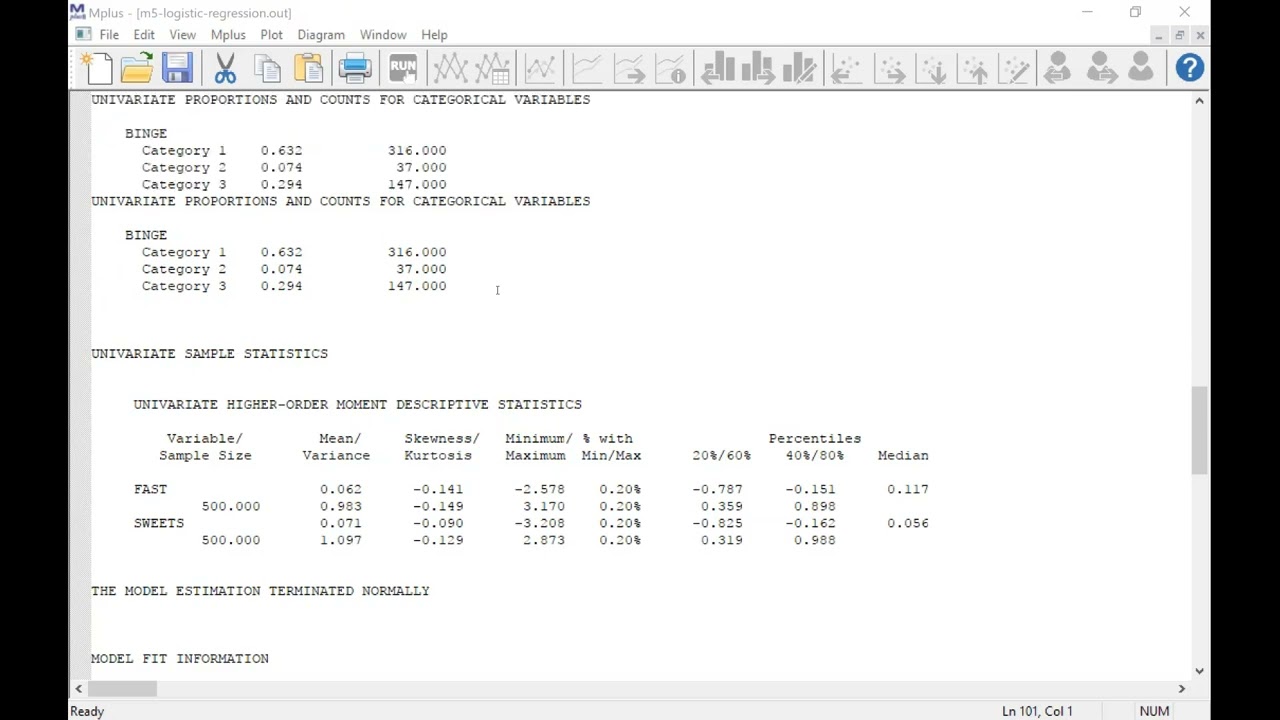The image size is (1280, 720).
Task: Open the Window menu
Action: [x=383, y=34]
